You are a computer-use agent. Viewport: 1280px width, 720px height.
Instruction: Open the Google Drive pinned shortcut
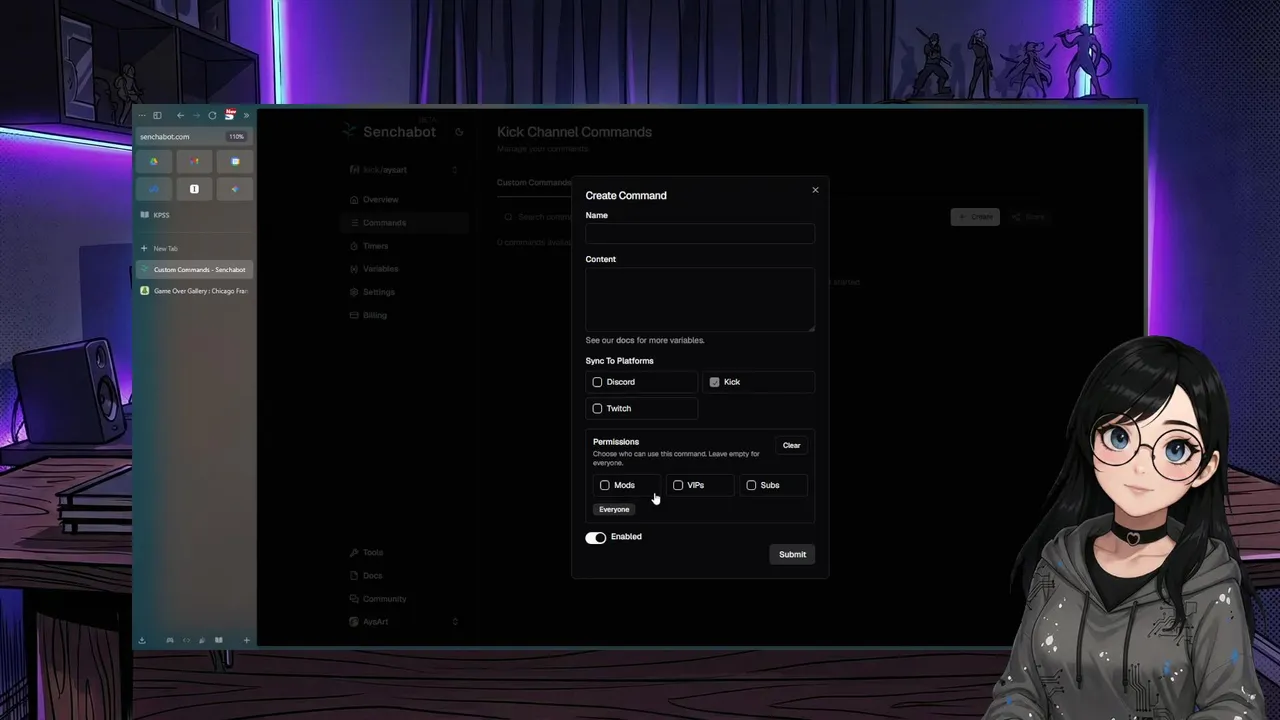pos(154,161)
